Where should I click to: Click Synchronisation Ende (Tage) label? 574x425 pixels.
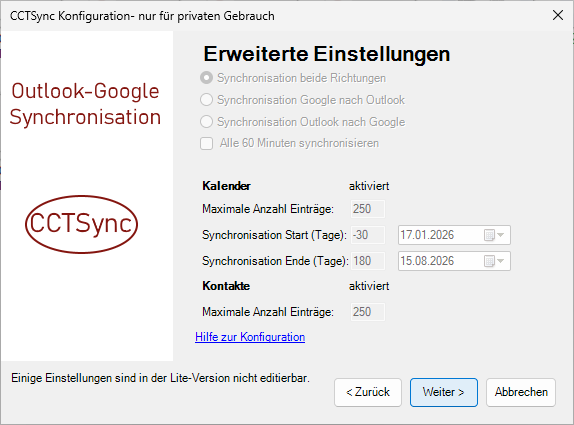pyautogui.click(x=275, y=261)
